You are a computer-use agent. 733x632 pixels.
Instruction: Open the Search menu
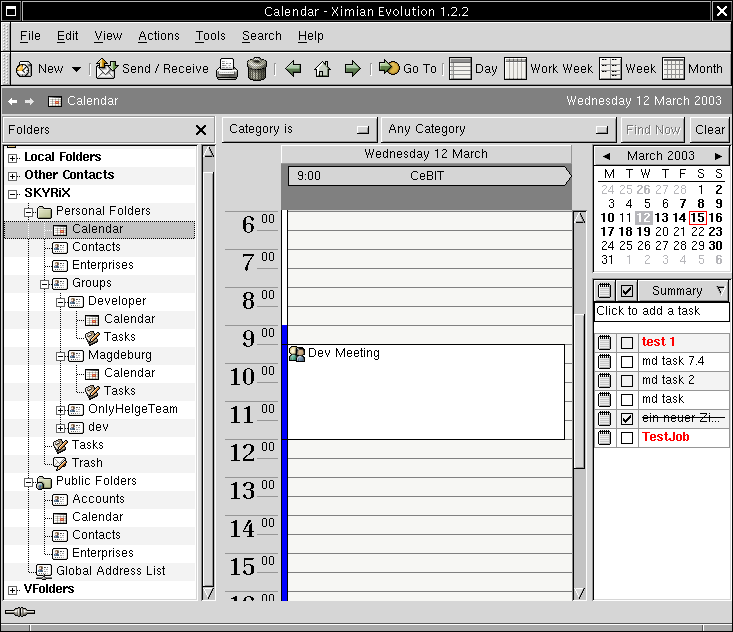coord(262,36)
